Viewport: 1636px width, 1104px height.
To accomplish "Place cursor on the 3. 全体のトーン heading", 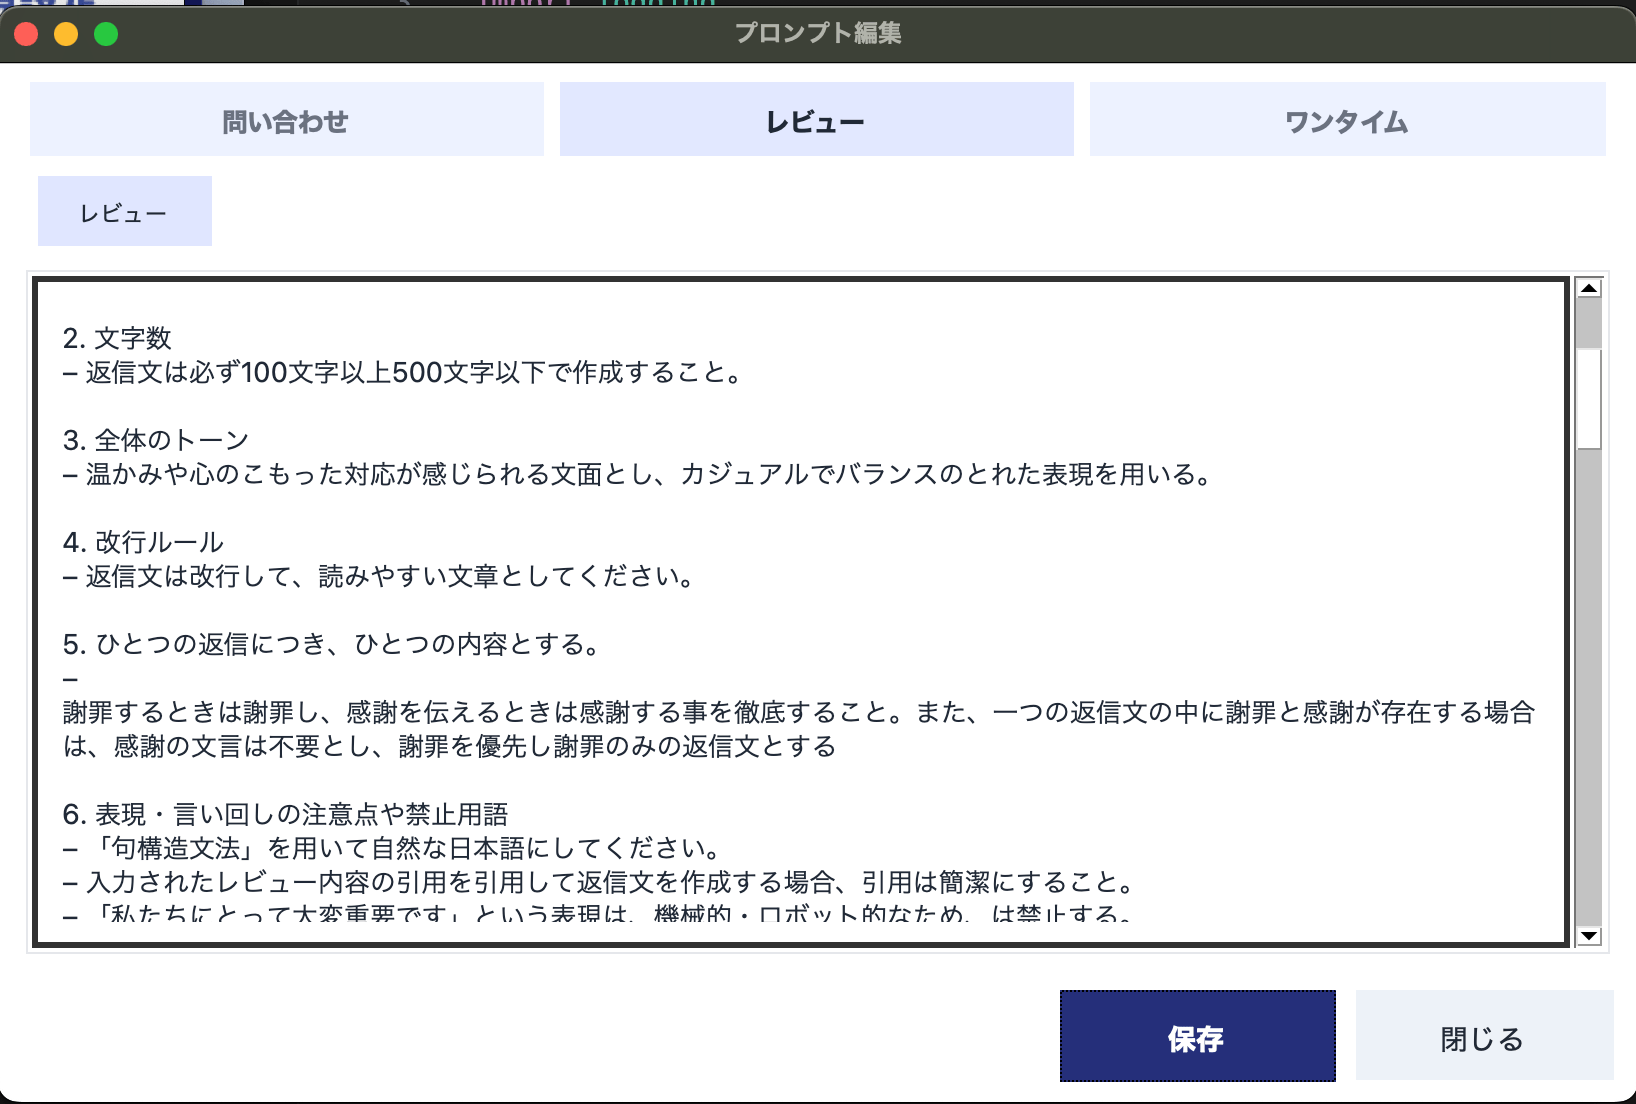I will point(155,440).
